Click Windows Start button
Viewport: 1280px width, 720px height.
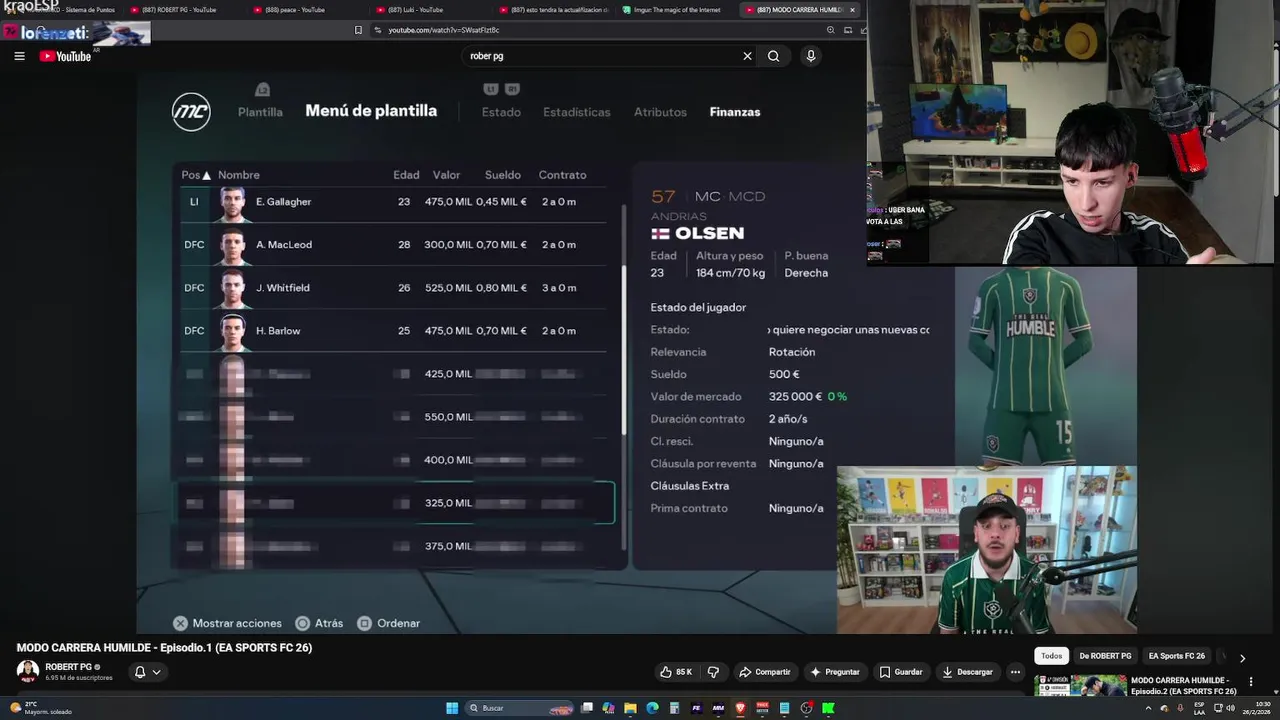(452, 708)
